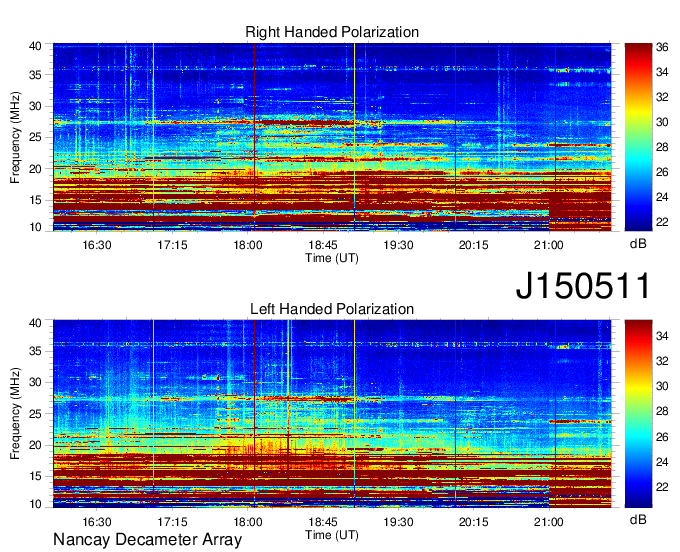Click the "dB" unit under the top color bar
Image resolution: width=680 pixels, height=552 pixels.
638,244
